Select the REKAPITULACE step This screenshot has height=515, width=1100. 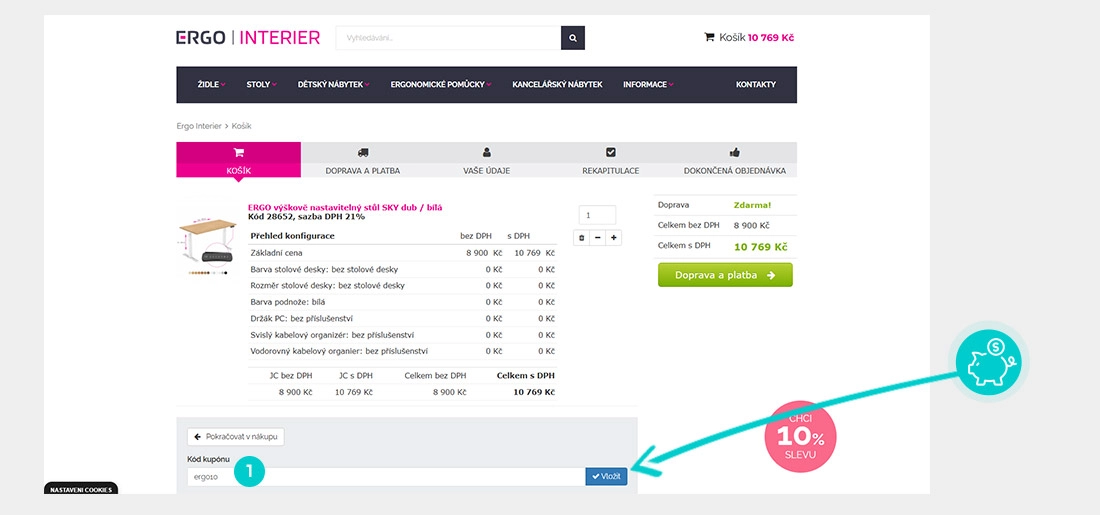pyautogui.click(x=610, y=160)
